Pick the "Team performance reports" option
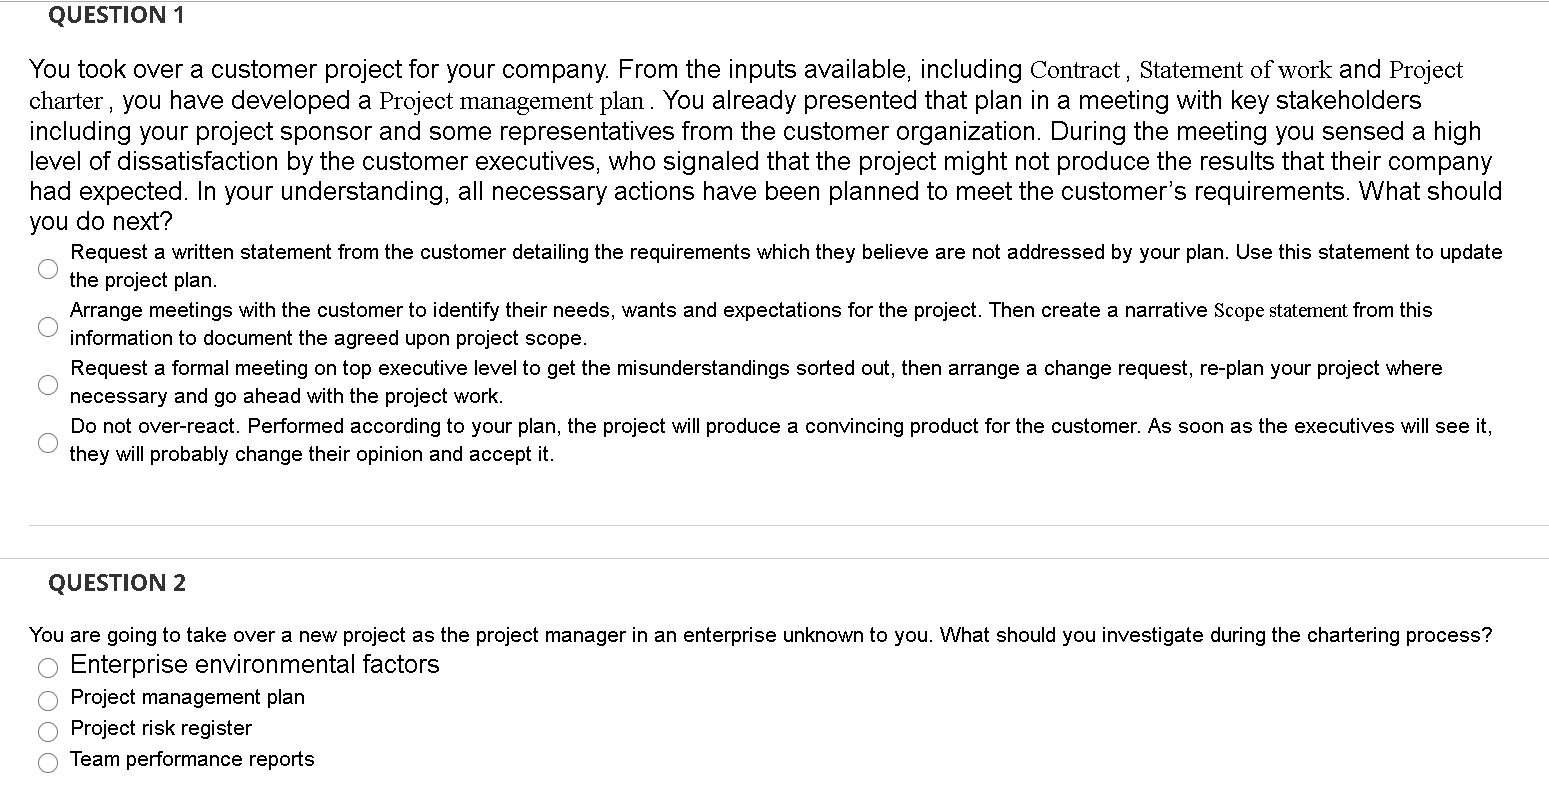This screenshot has width=1549, height=799. point(47,762)
